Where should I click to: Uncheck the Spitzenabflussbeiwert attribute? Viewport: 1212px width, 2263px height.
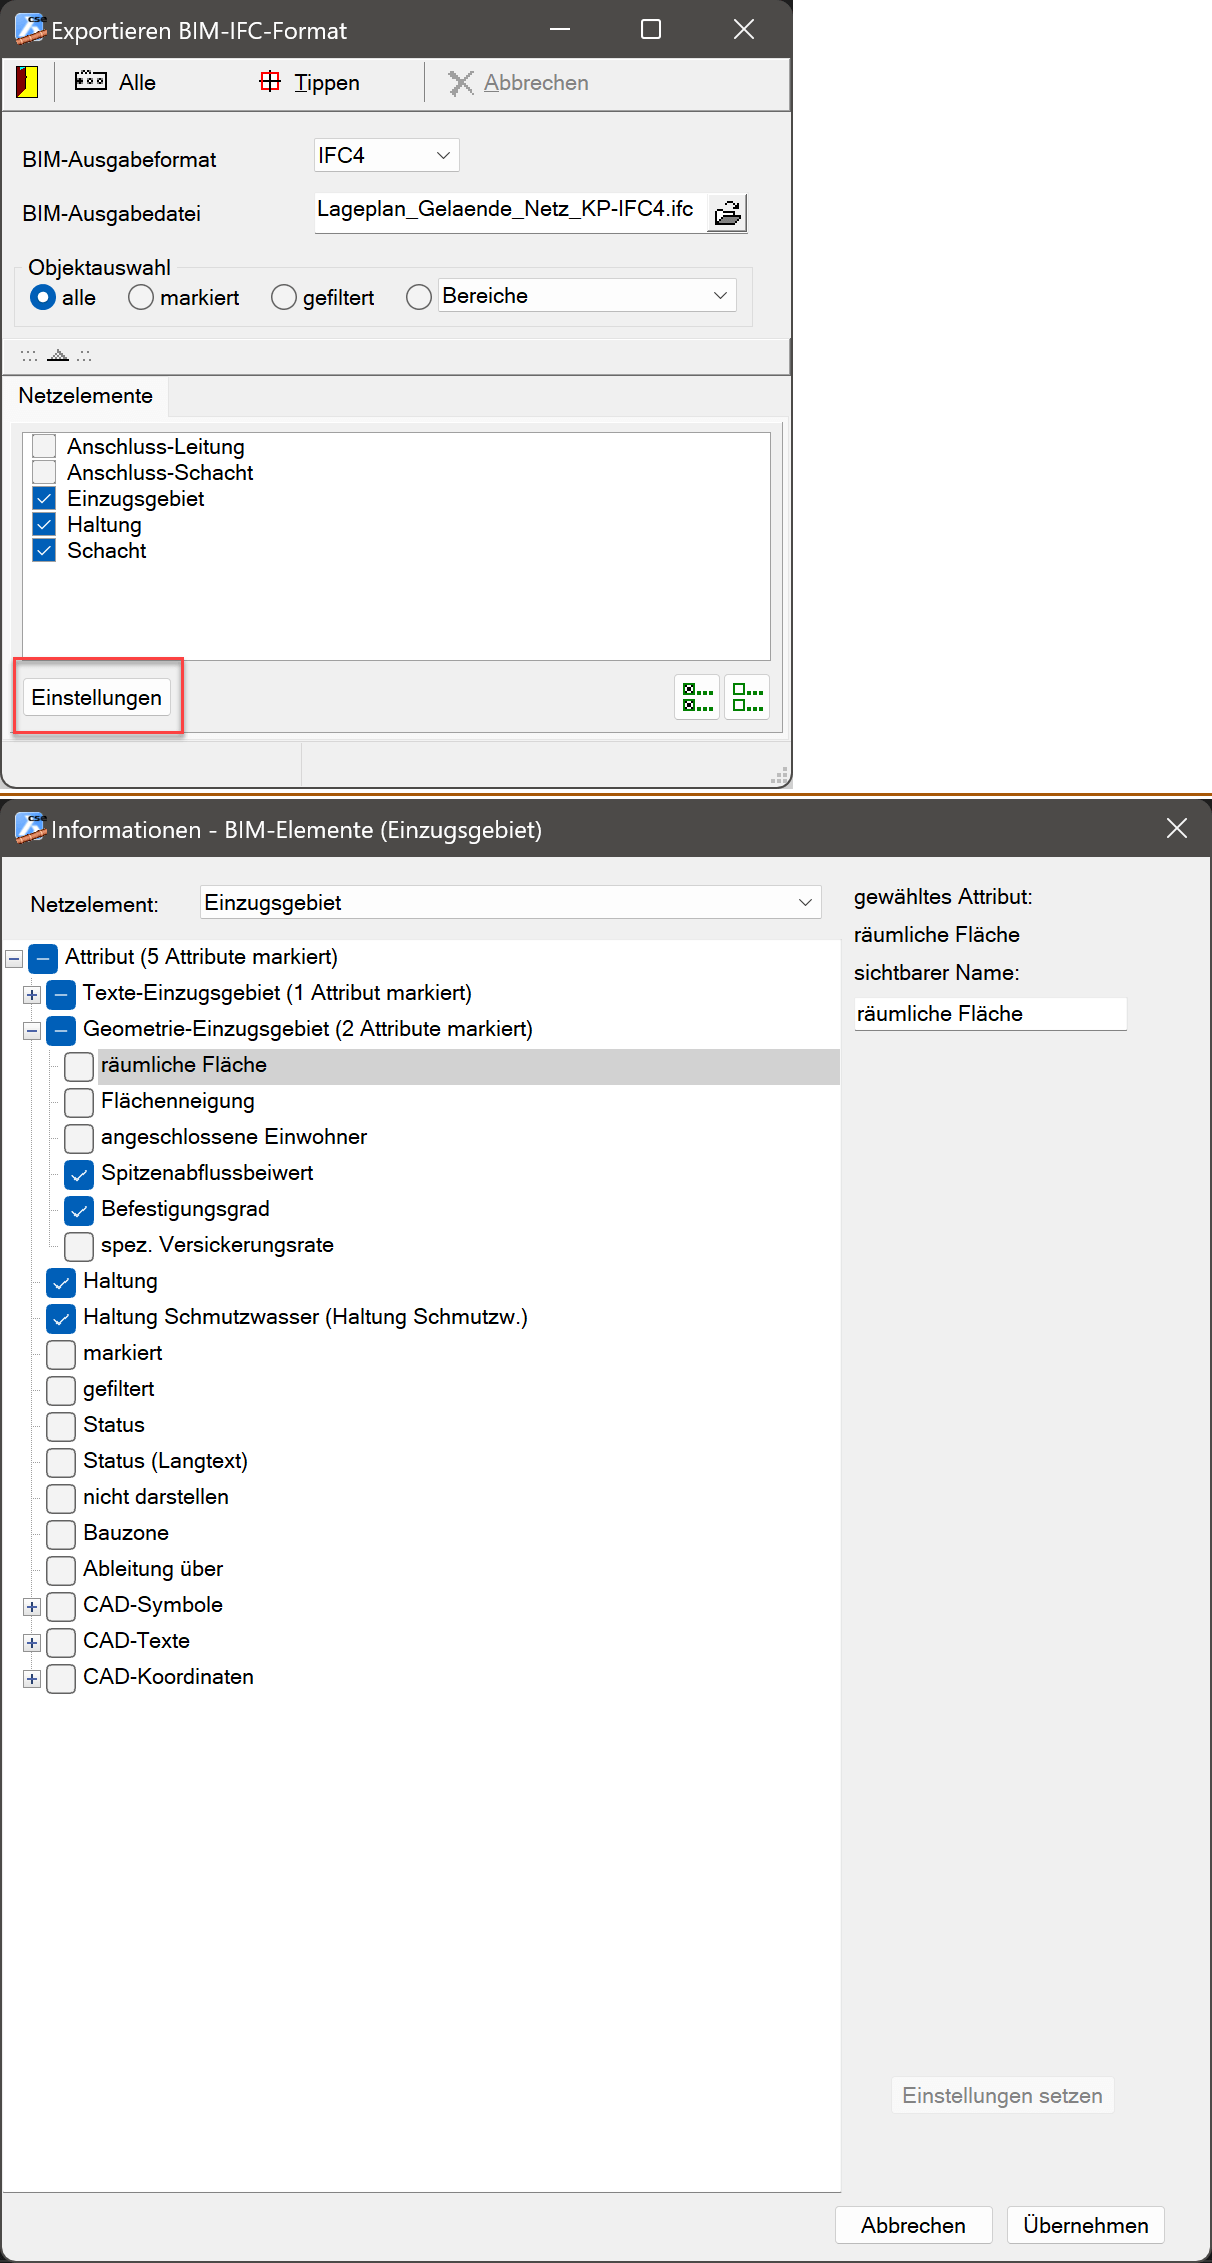[79, 1174]
